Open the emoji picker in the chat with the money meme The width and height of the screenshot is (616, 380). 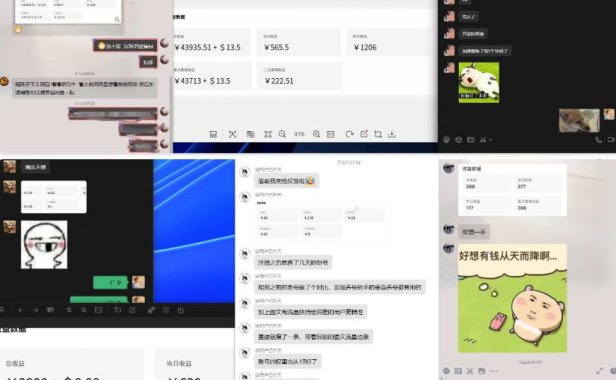click(x=446, y=371)
